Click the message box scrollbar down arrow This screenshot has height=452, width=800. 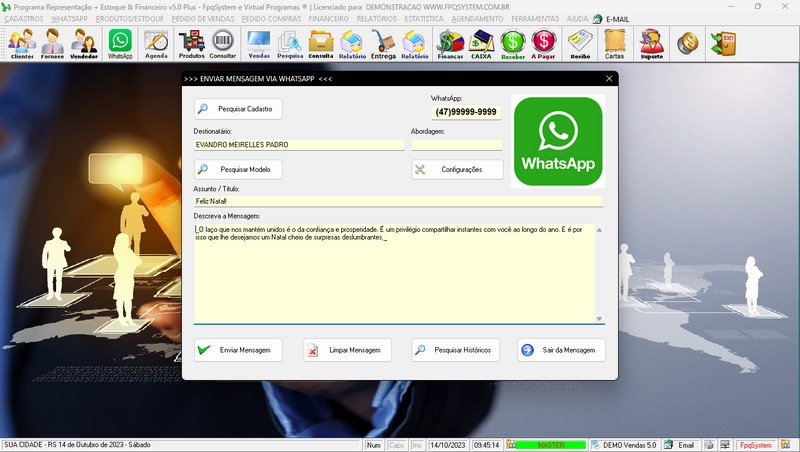pyautogui.click(x=599, y=318)
